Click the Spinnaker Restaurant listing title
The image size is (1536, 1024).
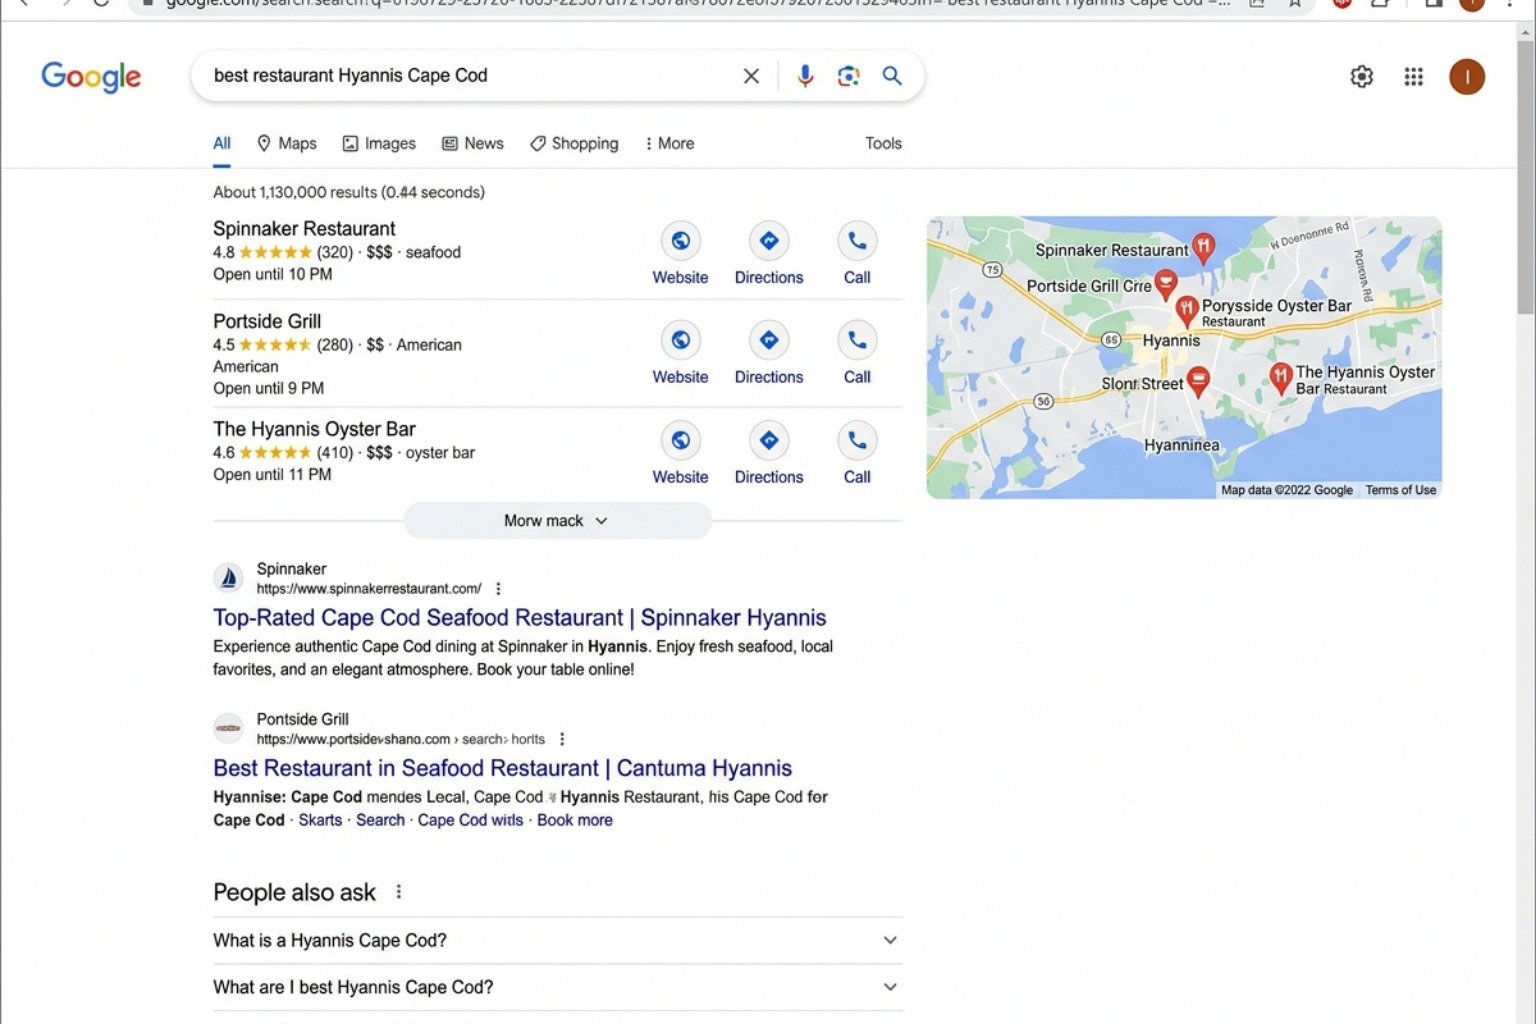[x=304, y=229]
